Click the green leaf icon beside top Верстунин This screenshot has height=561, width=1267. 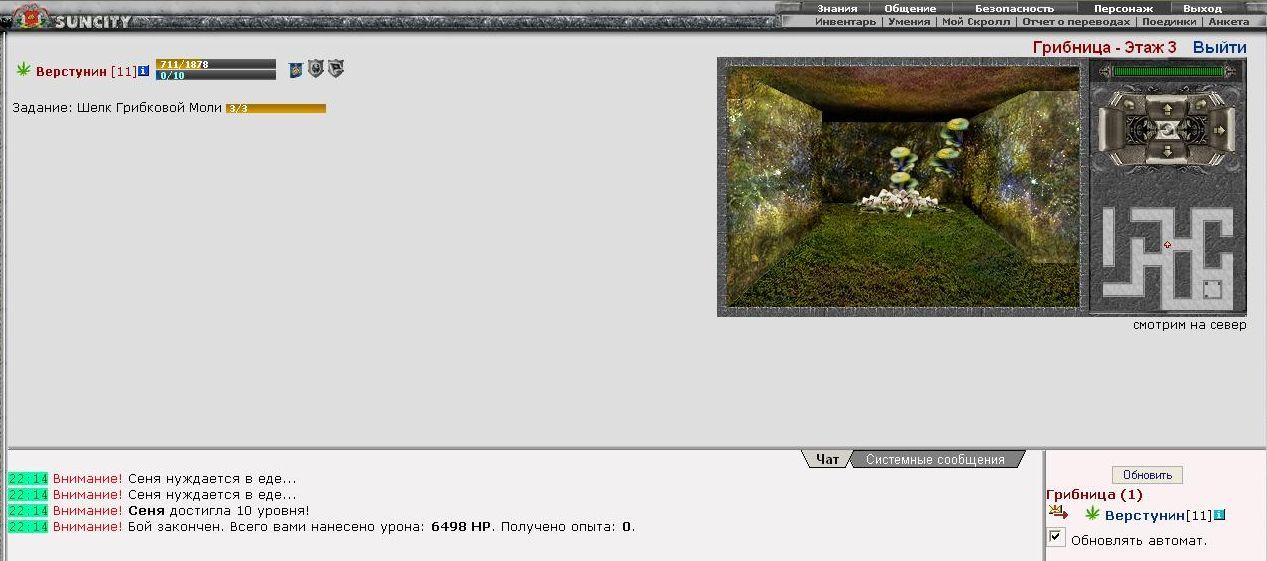click(x=24, y=69)
